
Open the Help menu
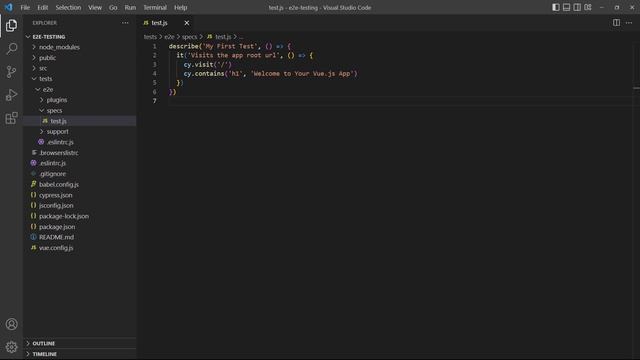(180, 7)
